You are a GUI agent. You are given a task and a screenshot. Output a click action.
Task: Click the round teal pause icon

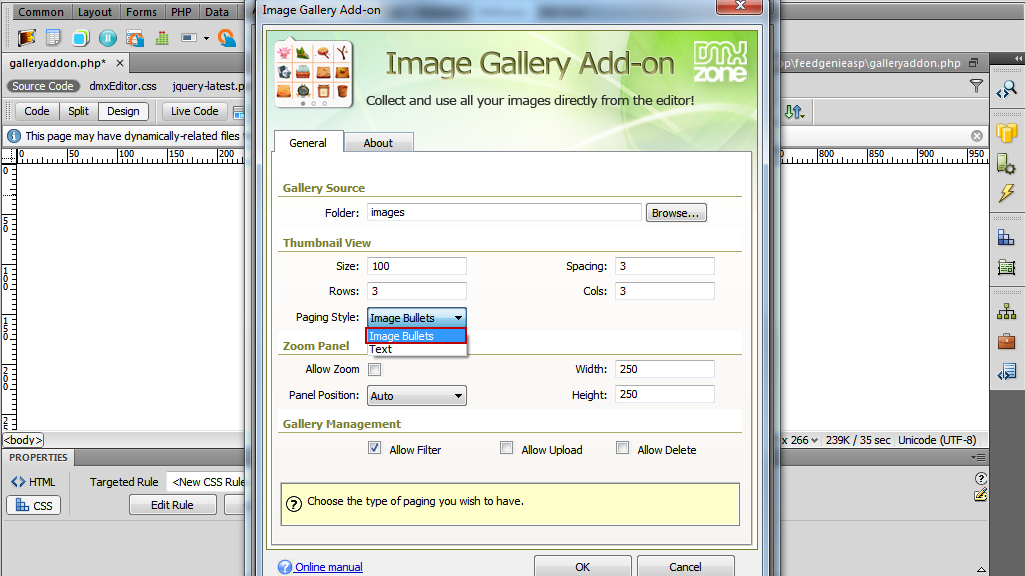tap(108, 38)
